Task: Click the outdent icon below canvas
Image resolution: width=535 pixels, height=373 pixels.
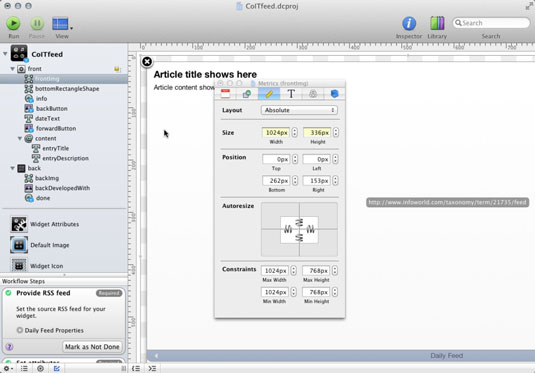Action: [x=136, y=369]
